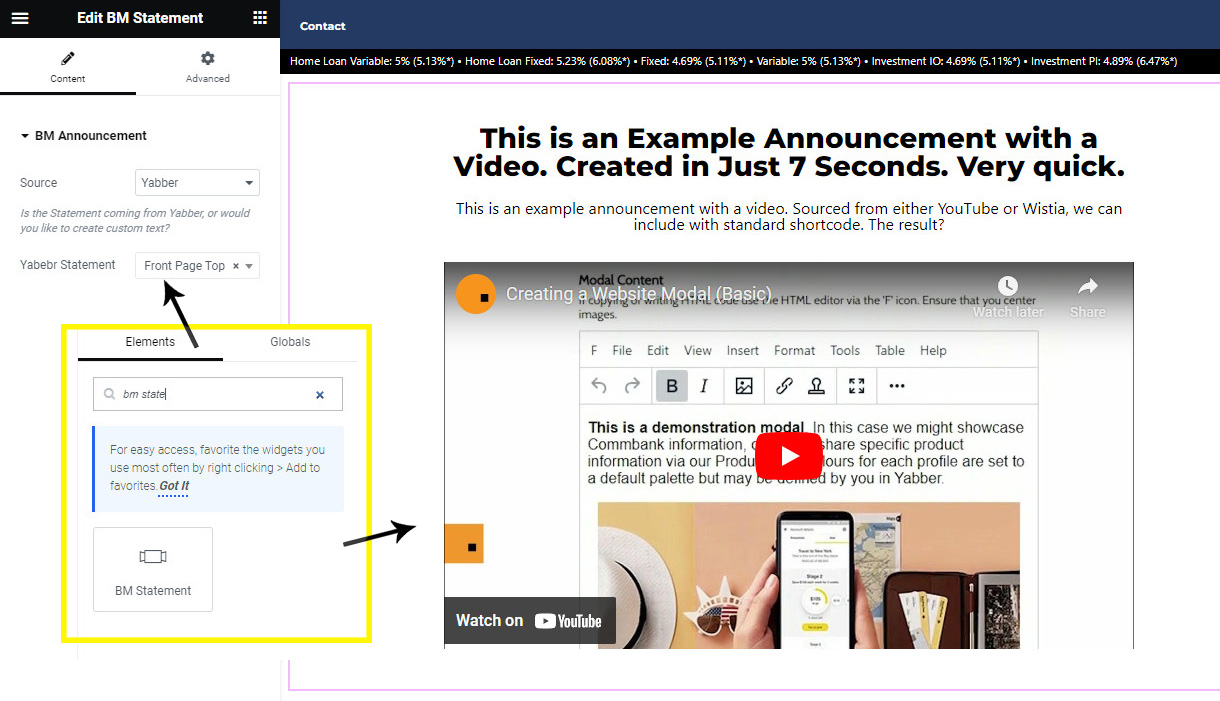The width and height of the screenshot is (1220, 701).
Task: Click the Content tab pencil icon
Action: click(68, 59)
